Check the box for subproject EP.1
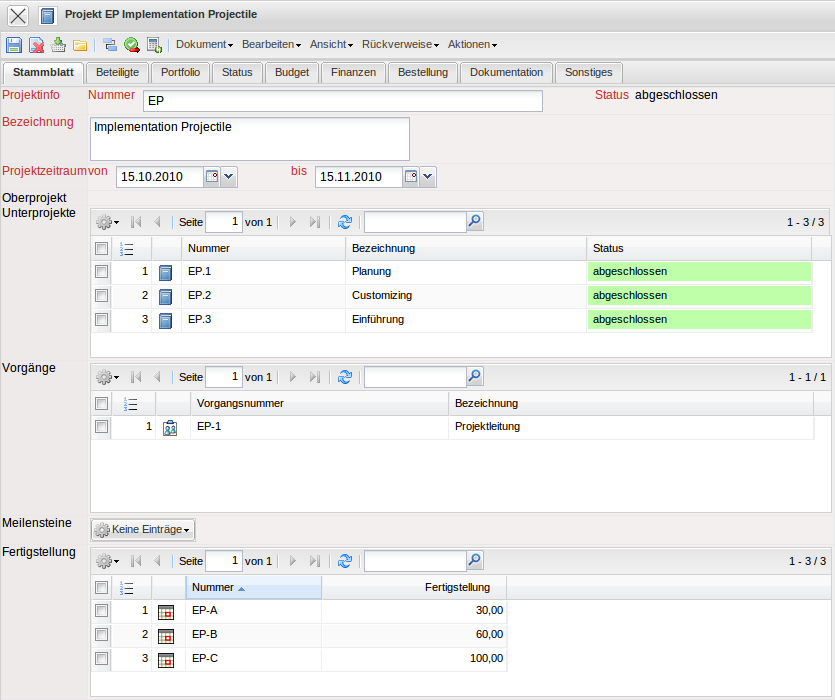The image size is (835, 700). [101, 272]
